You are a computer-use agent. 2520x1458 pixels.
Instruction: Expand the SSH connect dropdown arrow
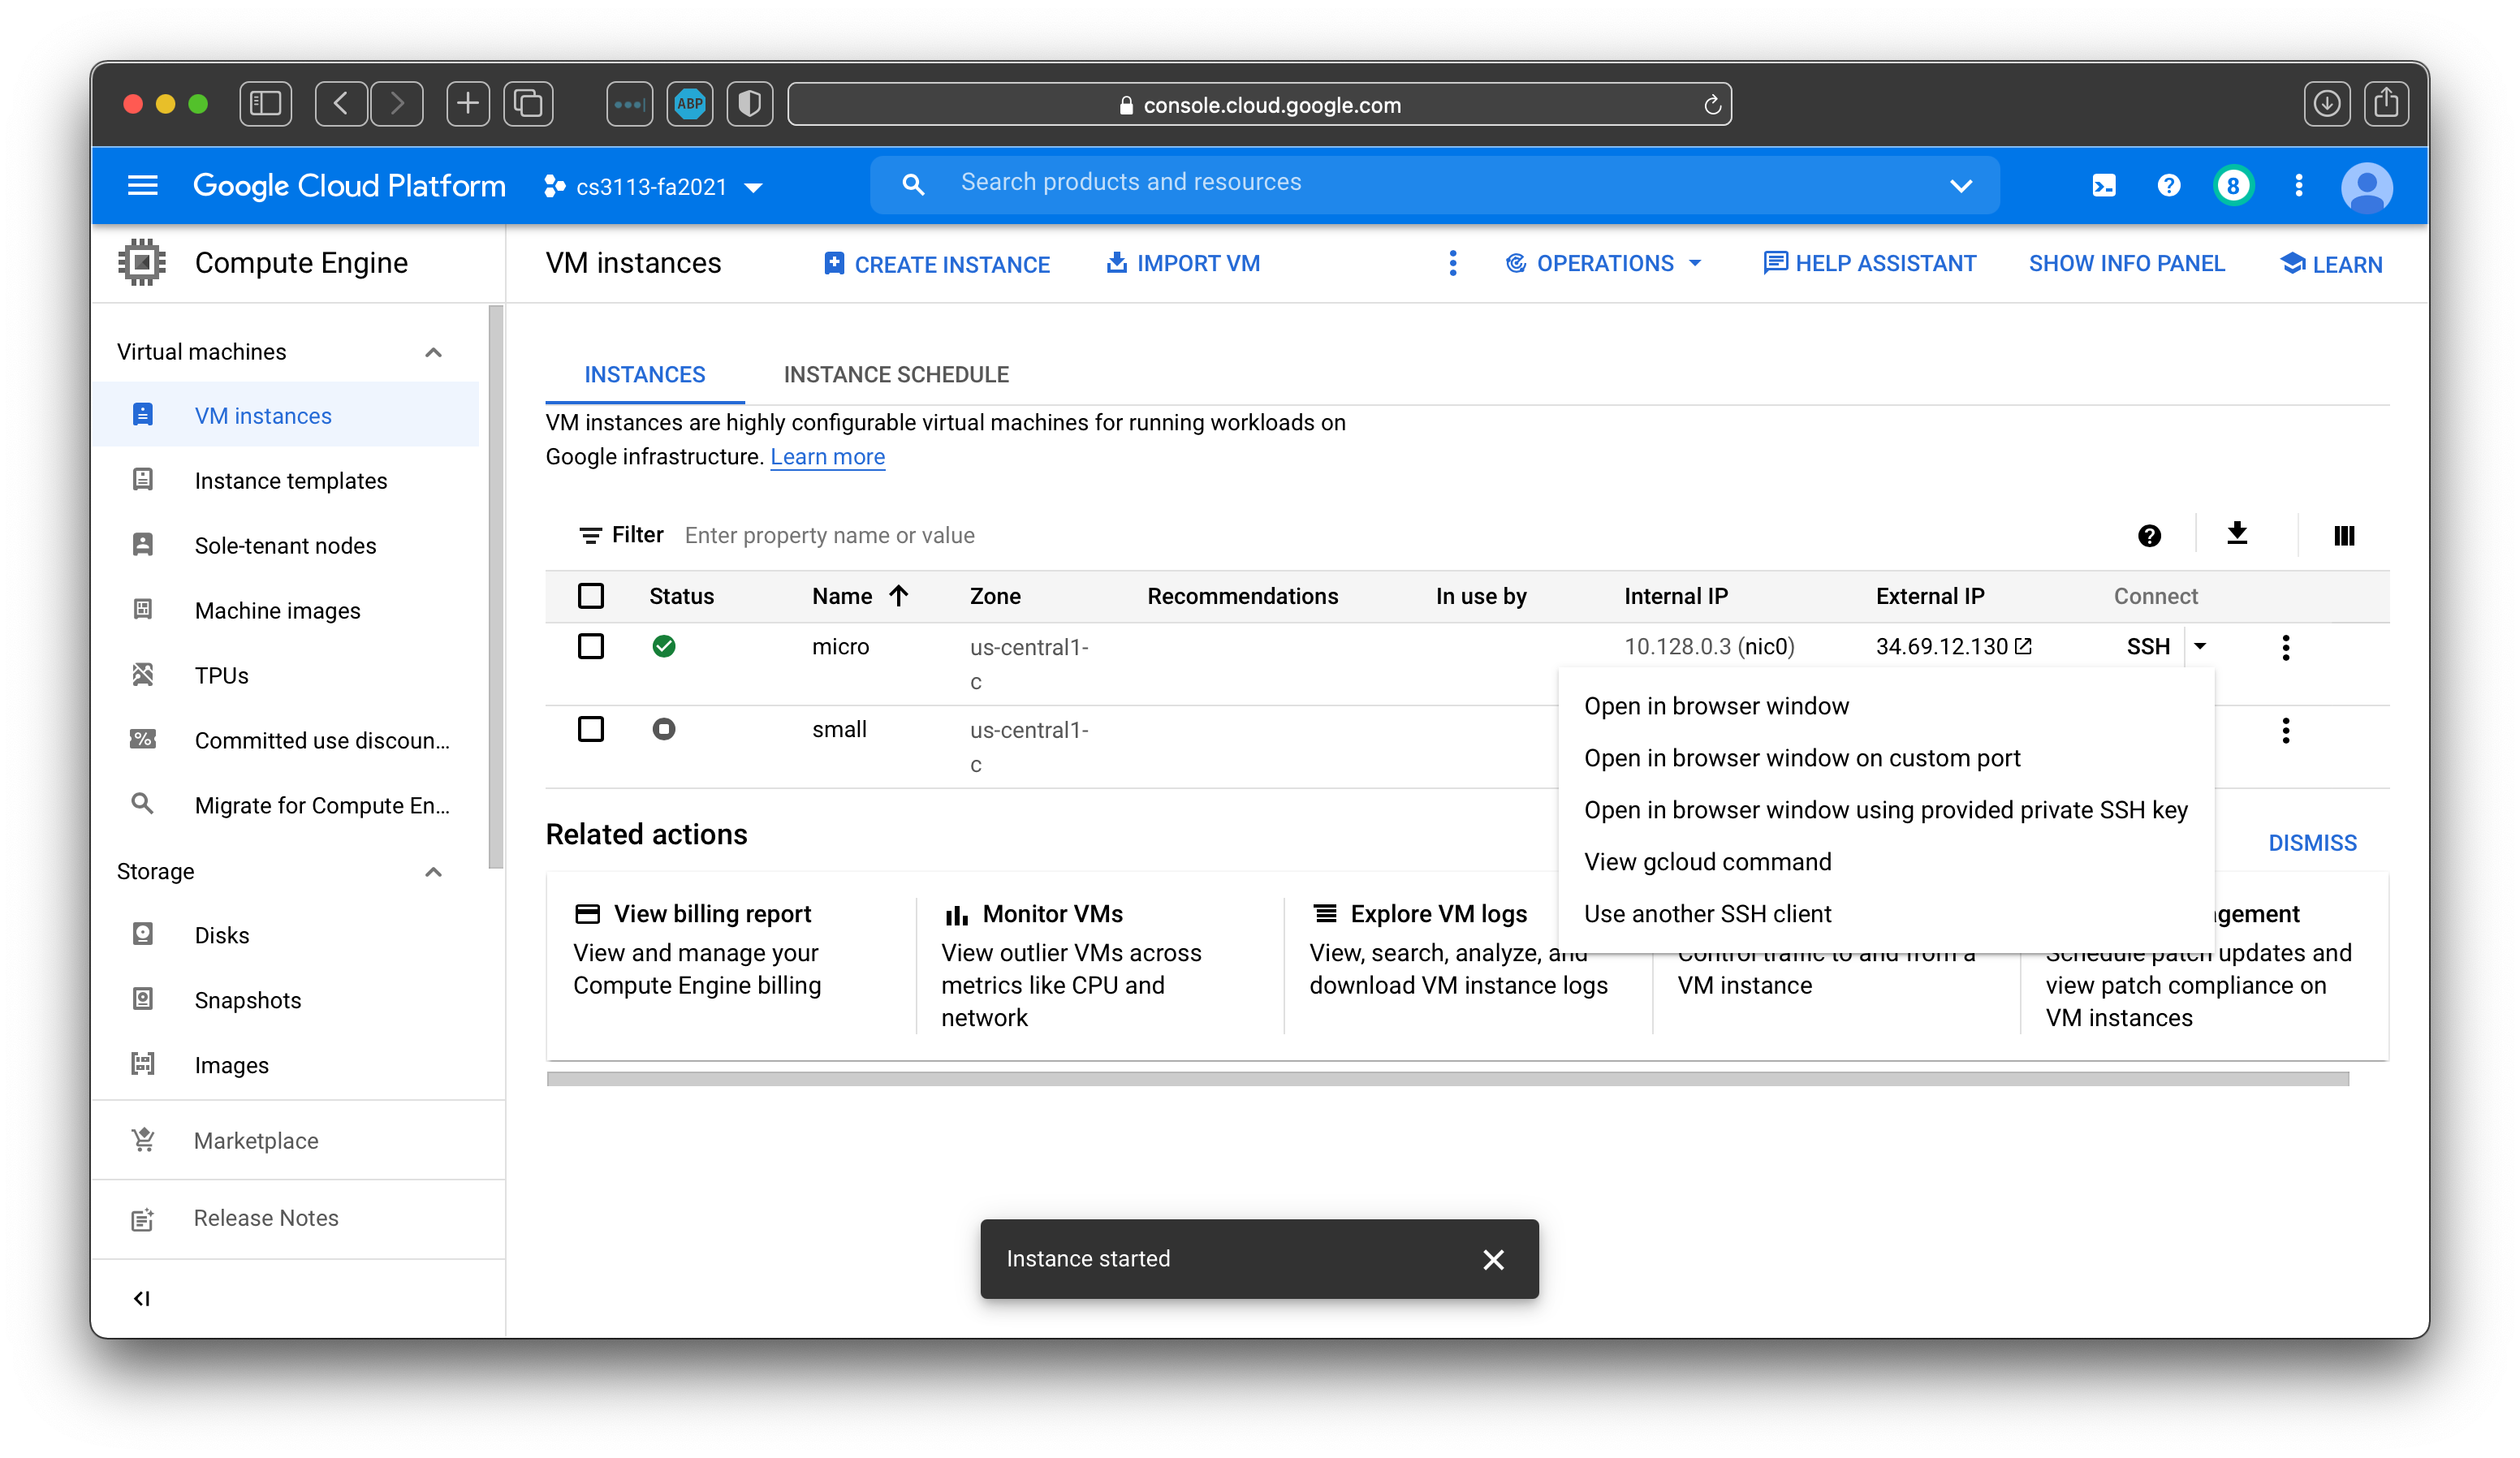tap(2199, 646)
